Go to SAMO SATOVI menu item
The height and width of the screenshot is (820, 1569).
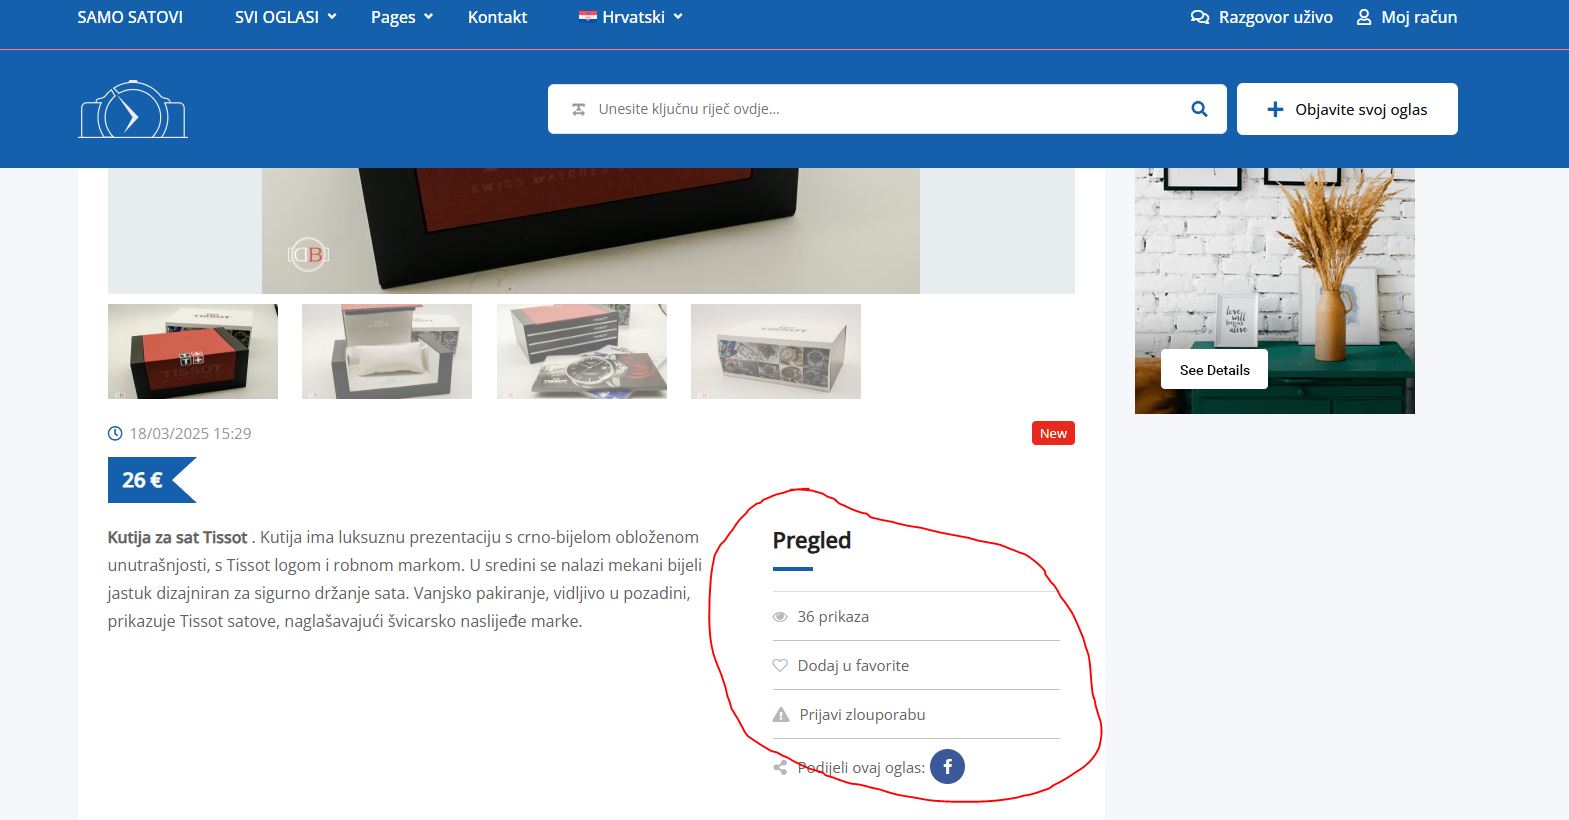point(130,17)
